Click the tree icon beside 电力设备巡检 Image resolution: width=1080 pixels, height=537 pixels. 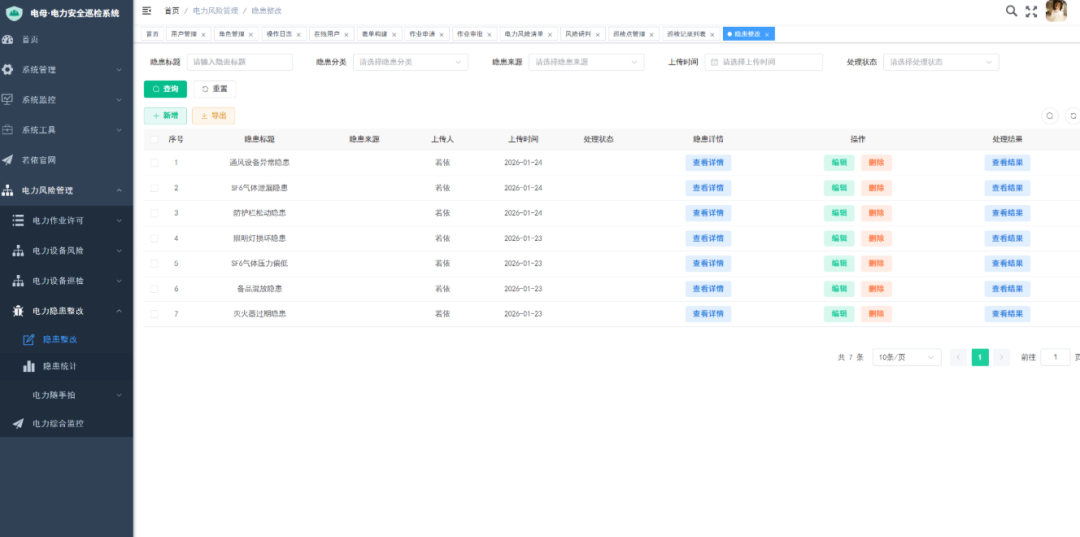(19, 281)
